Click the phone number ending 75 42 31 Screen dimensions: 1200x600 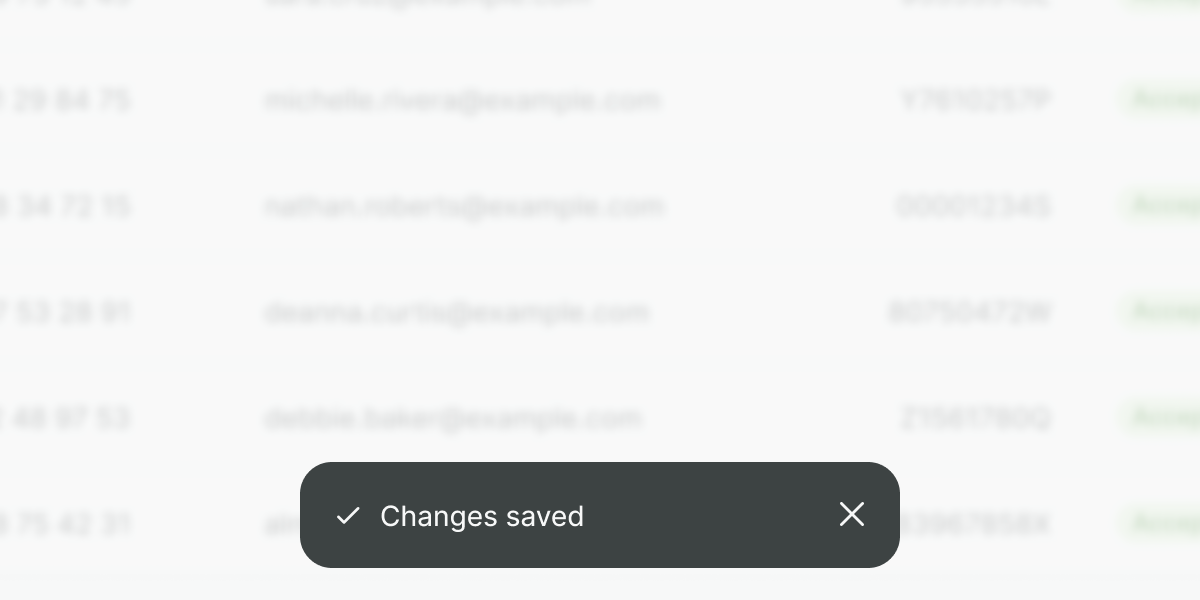pyautogui.click(x=65, y=524)
